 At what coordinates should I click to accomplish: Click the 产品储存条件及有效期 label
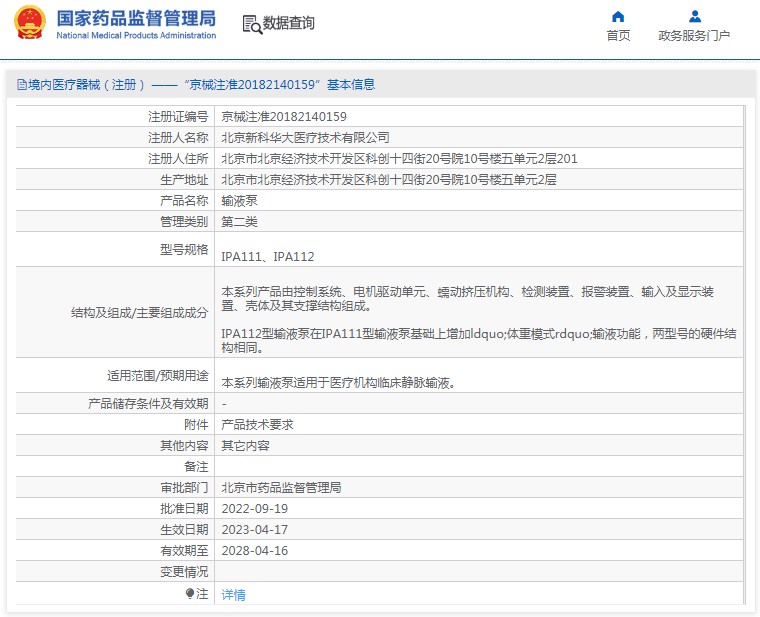pyautogui.click(x=148, y=403)
